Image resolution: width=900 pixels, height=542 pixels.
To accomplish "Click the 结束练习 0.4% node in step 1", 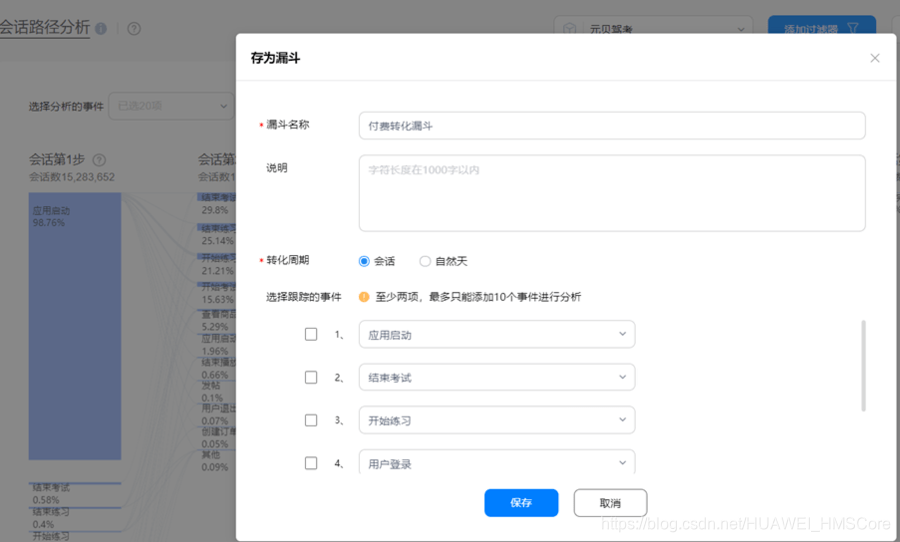I will (x=75, y=518).
